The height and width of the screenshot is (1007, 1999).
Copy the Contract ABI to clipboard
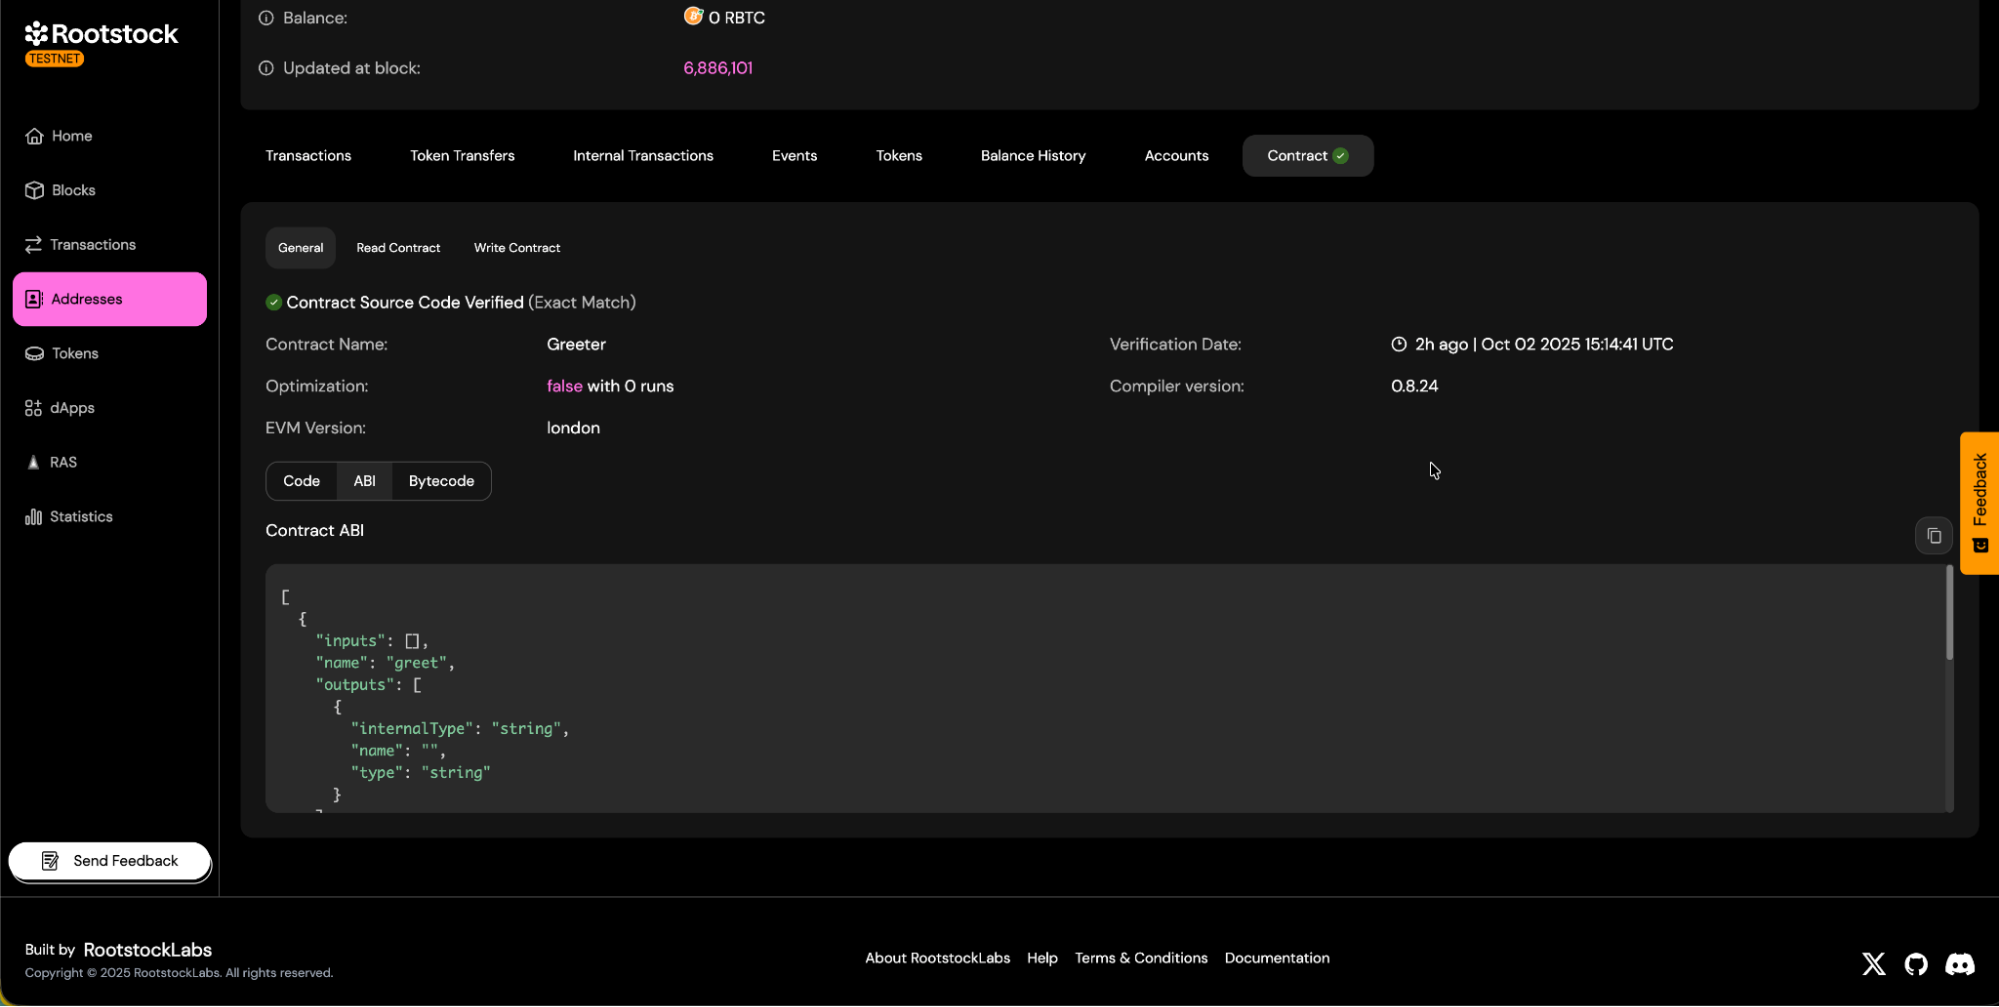point(1933,536)
